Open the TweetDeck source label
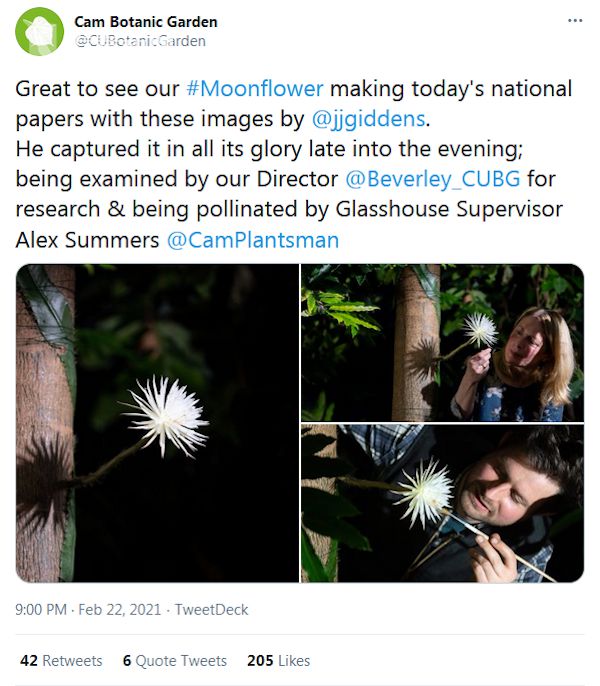The width and height of the screenshot is (600, 686). coord(210,609)
